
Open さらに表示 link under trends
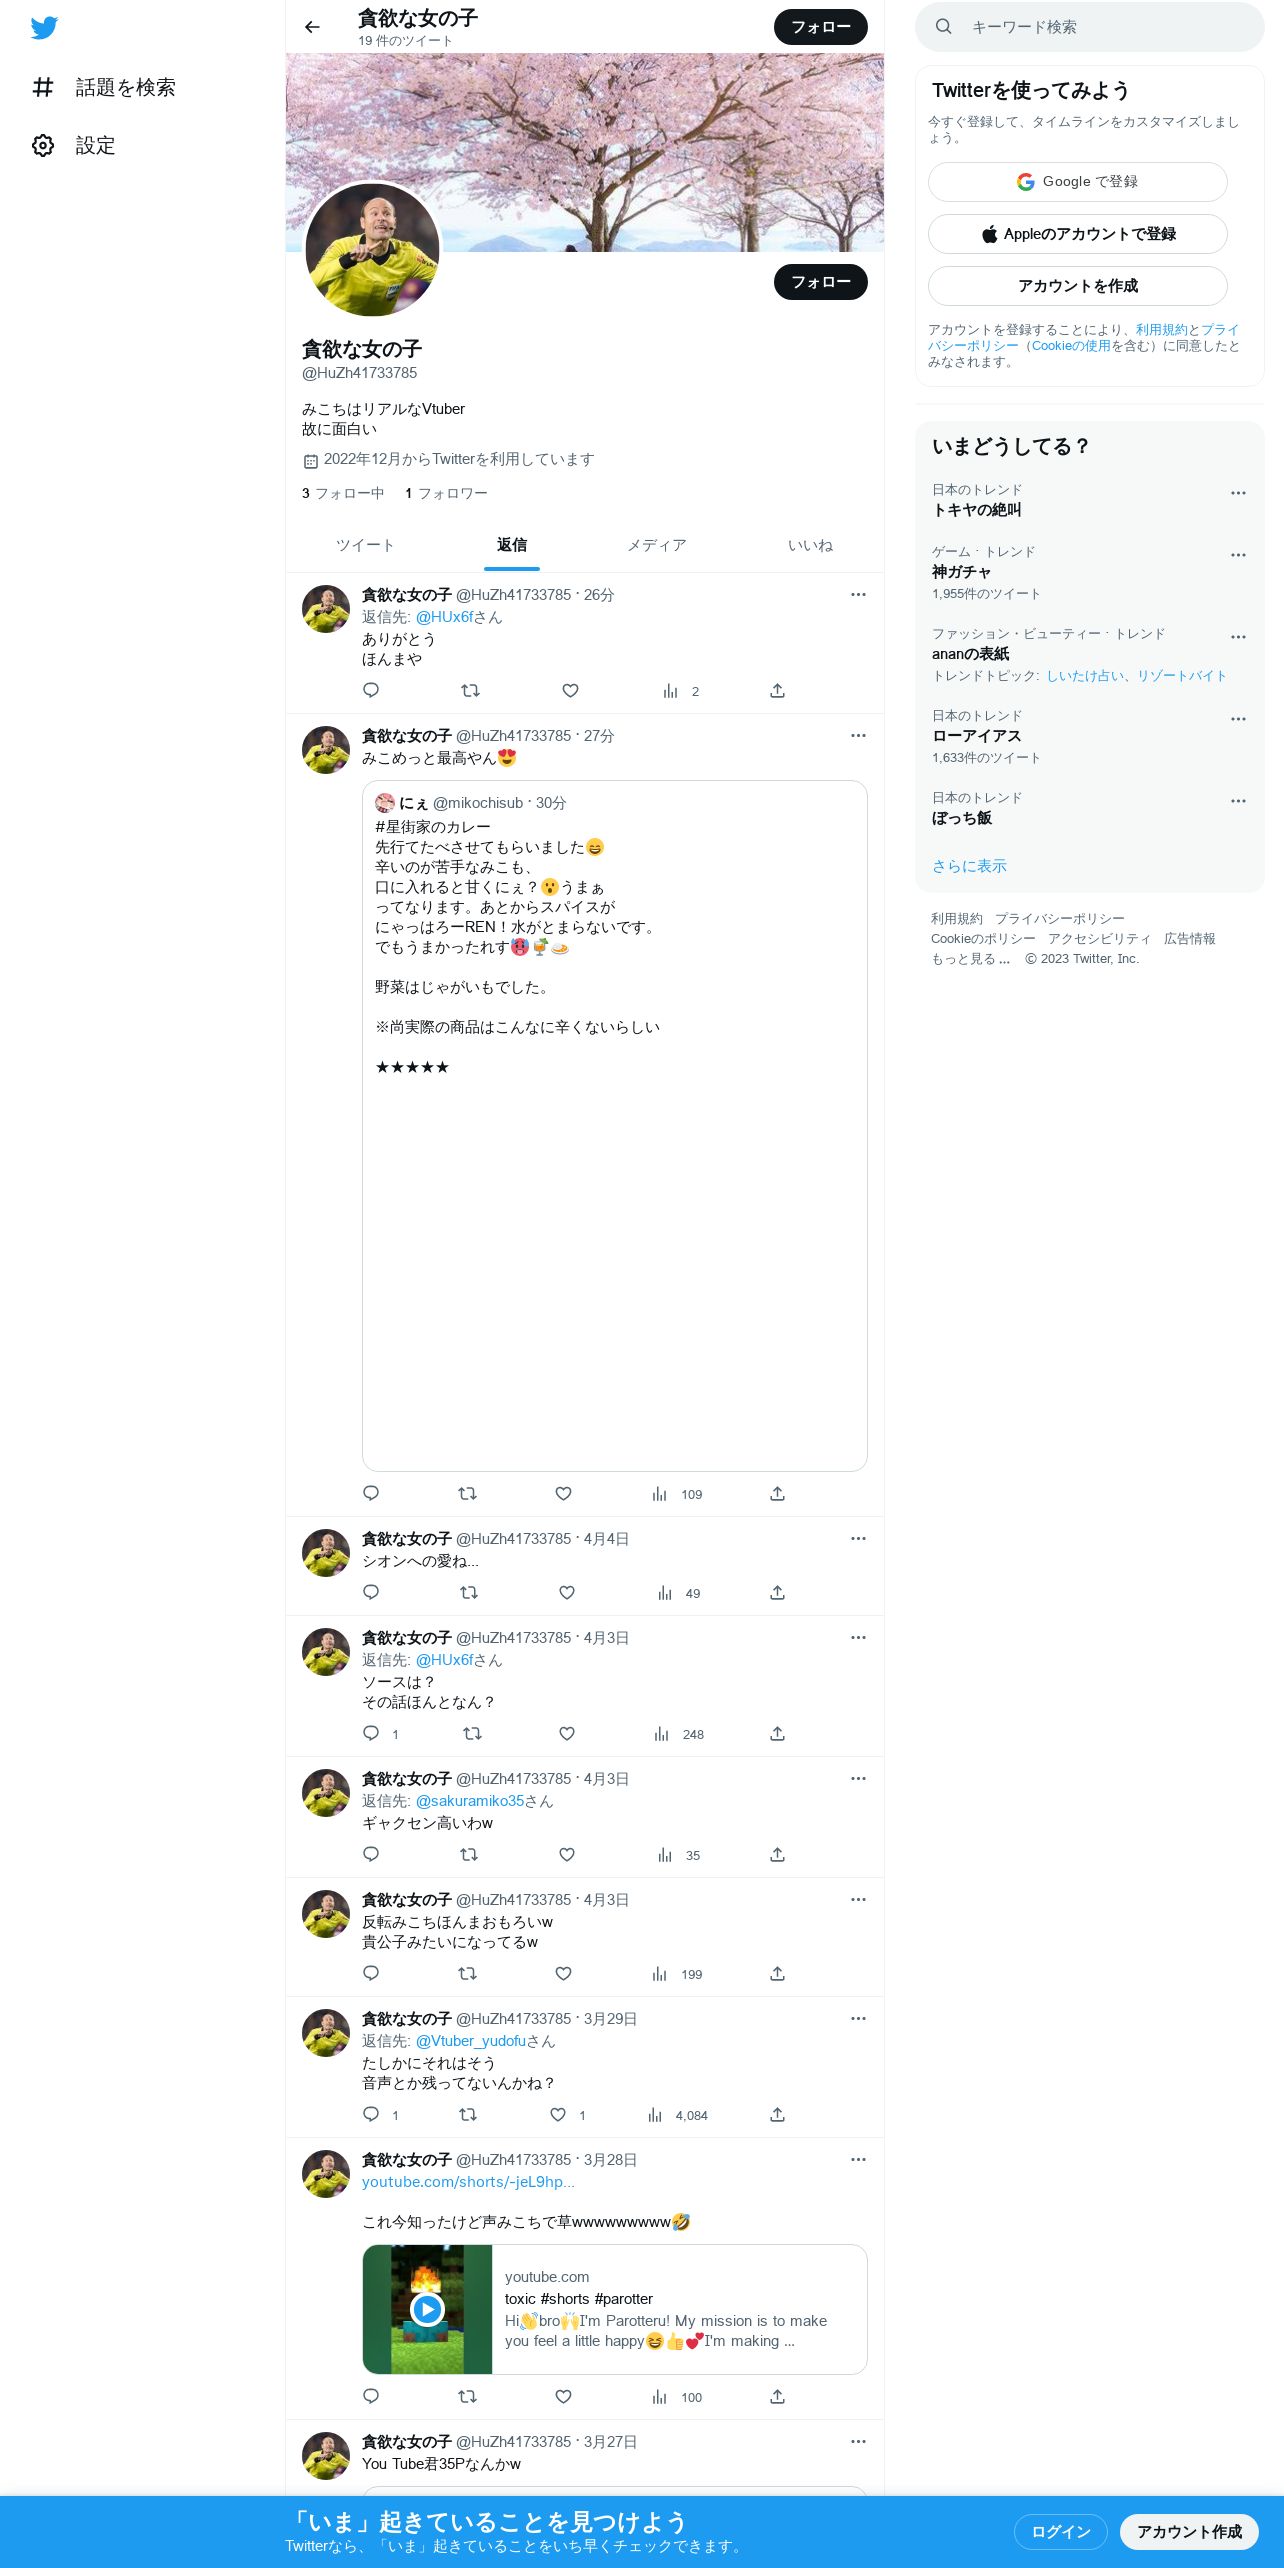tap(969, 866)
